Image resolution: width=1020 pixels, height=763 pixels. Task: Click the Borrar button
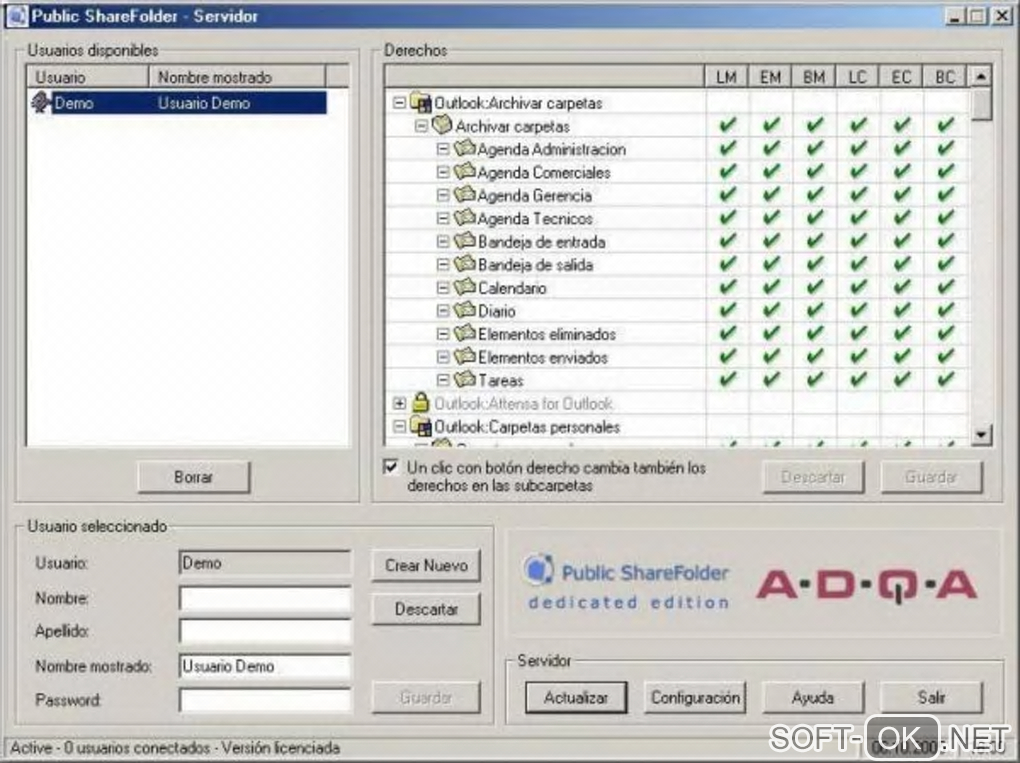(193, 477)
